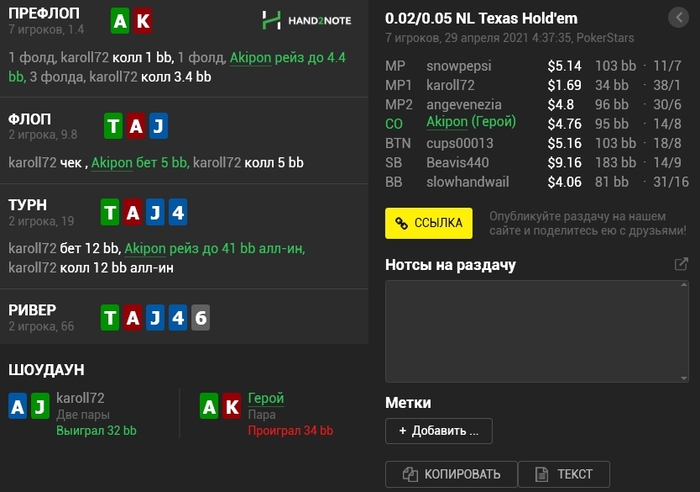Copy the hand with the КОПИРОВАТЬ button
This screenshot has width=700, height=492.
(x=450, y=475)
